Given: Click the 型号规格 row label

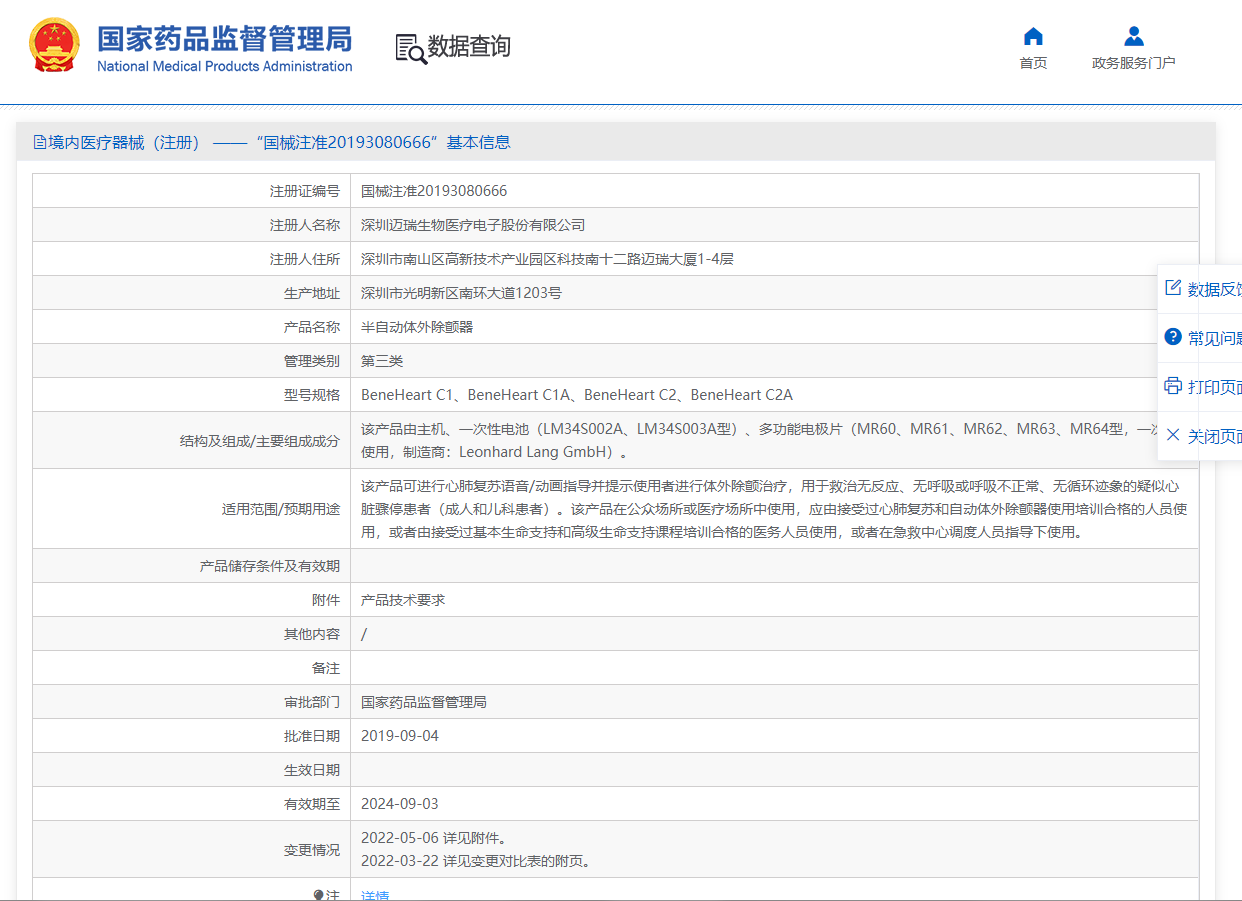Looking at the screenshot, I should [x=311, y=395].
